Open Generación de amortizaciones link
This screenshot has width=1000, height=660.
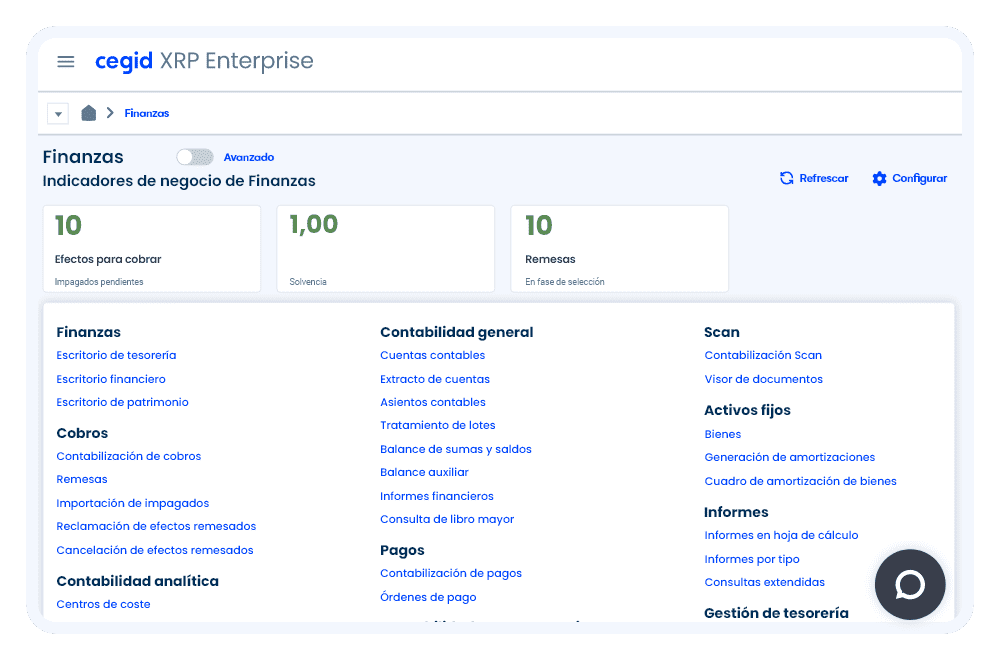(x=789, y=457)
